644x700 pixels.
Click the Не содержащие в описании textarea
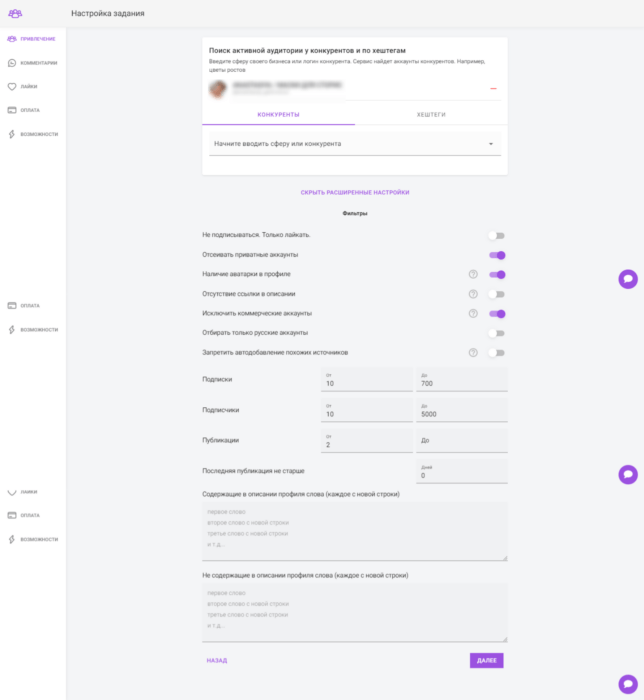[355, 612]
